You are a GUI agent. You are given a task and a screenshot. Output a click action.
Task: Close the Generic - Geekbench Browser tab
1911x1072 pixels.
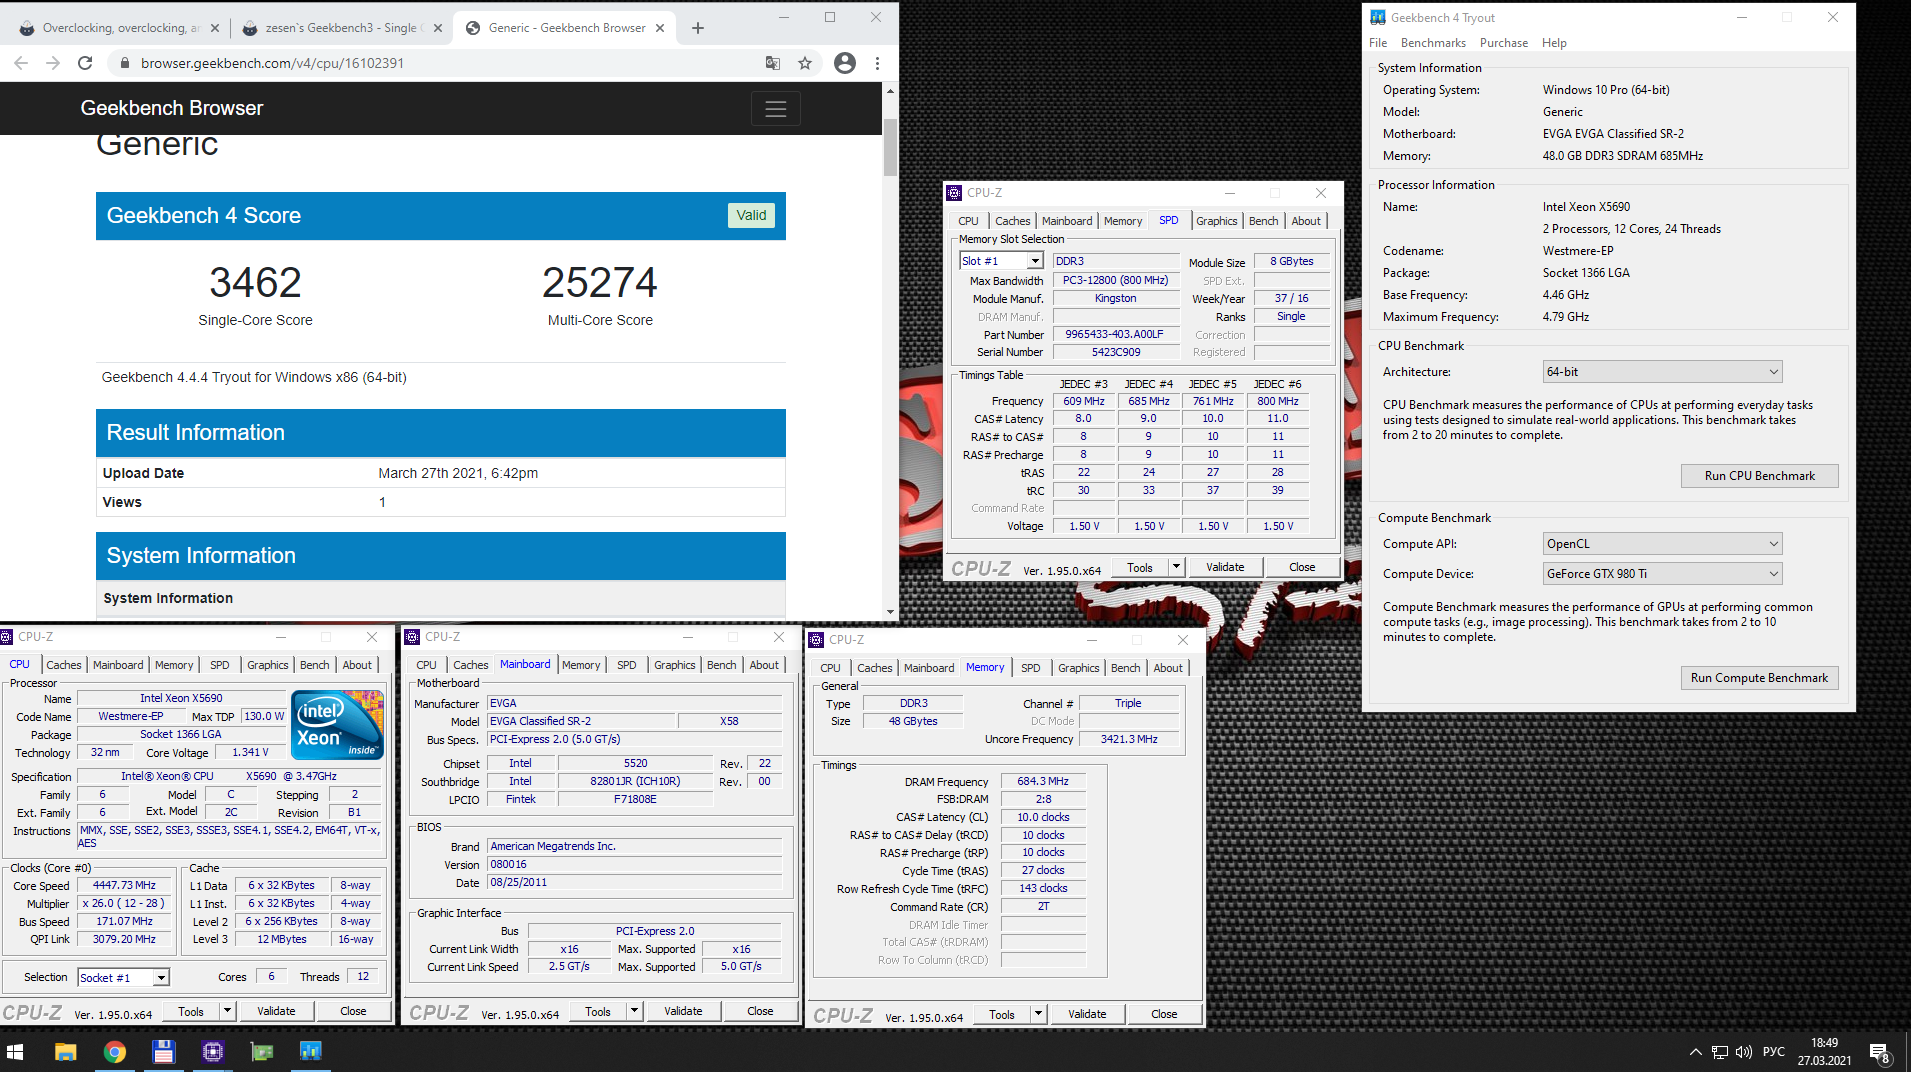(x=660, y=28)
